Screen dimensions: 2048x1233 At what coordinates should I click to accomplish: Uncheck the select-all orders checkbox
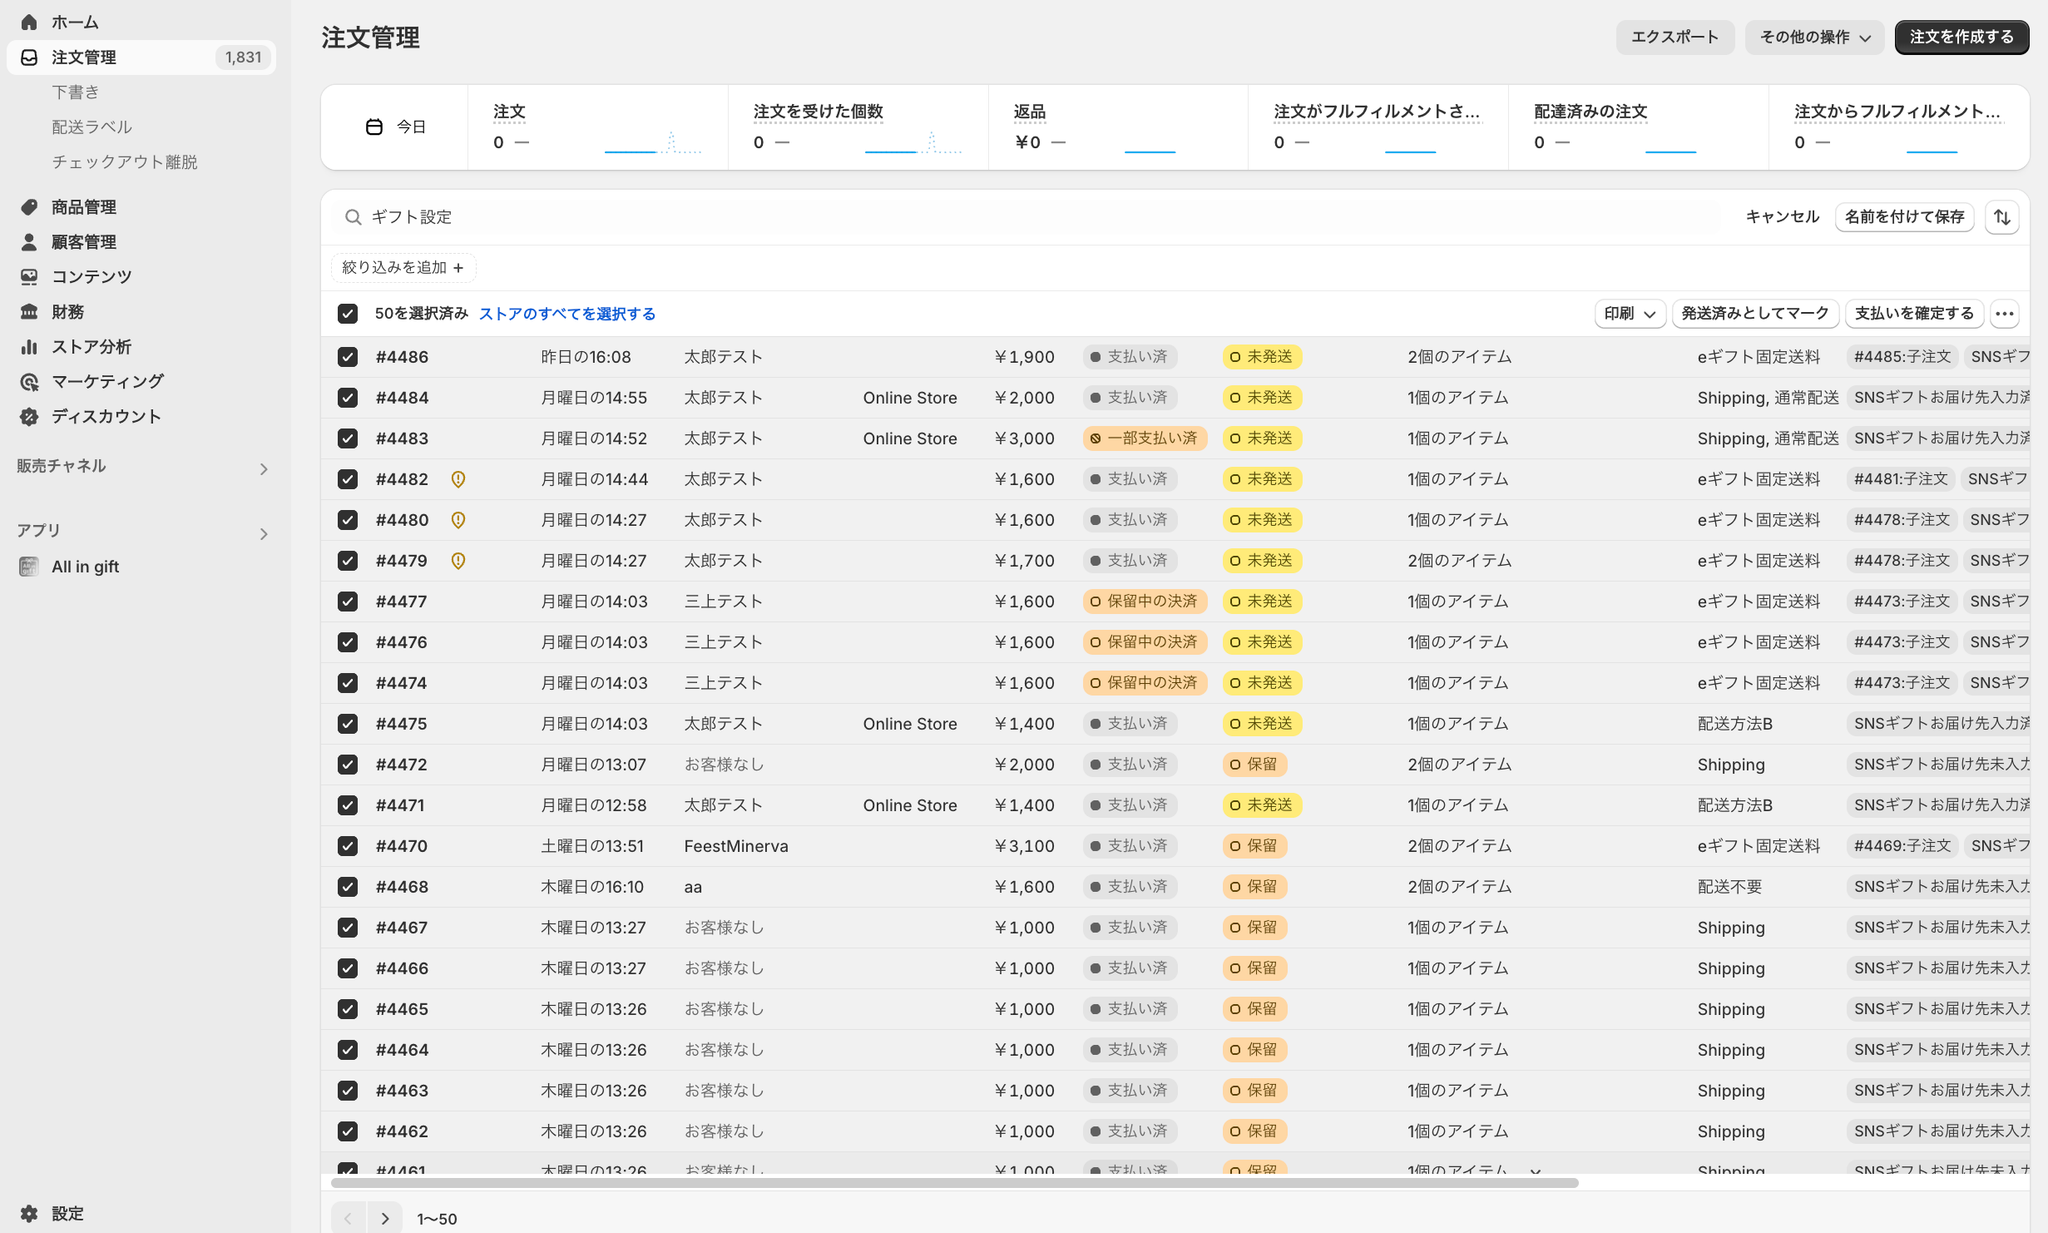tap(347, 314)
